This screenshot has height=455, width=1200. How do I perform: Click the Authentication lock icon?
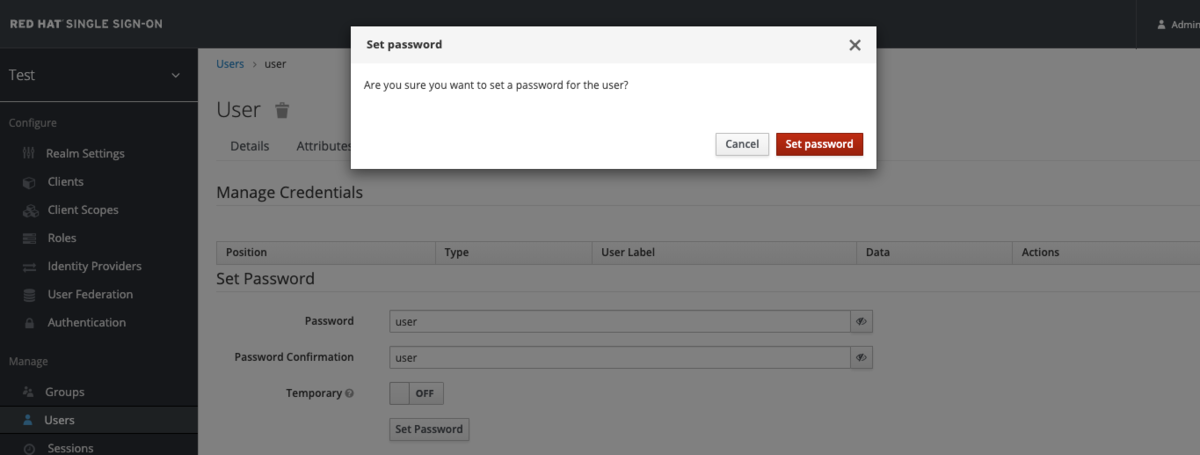point(28,323)
